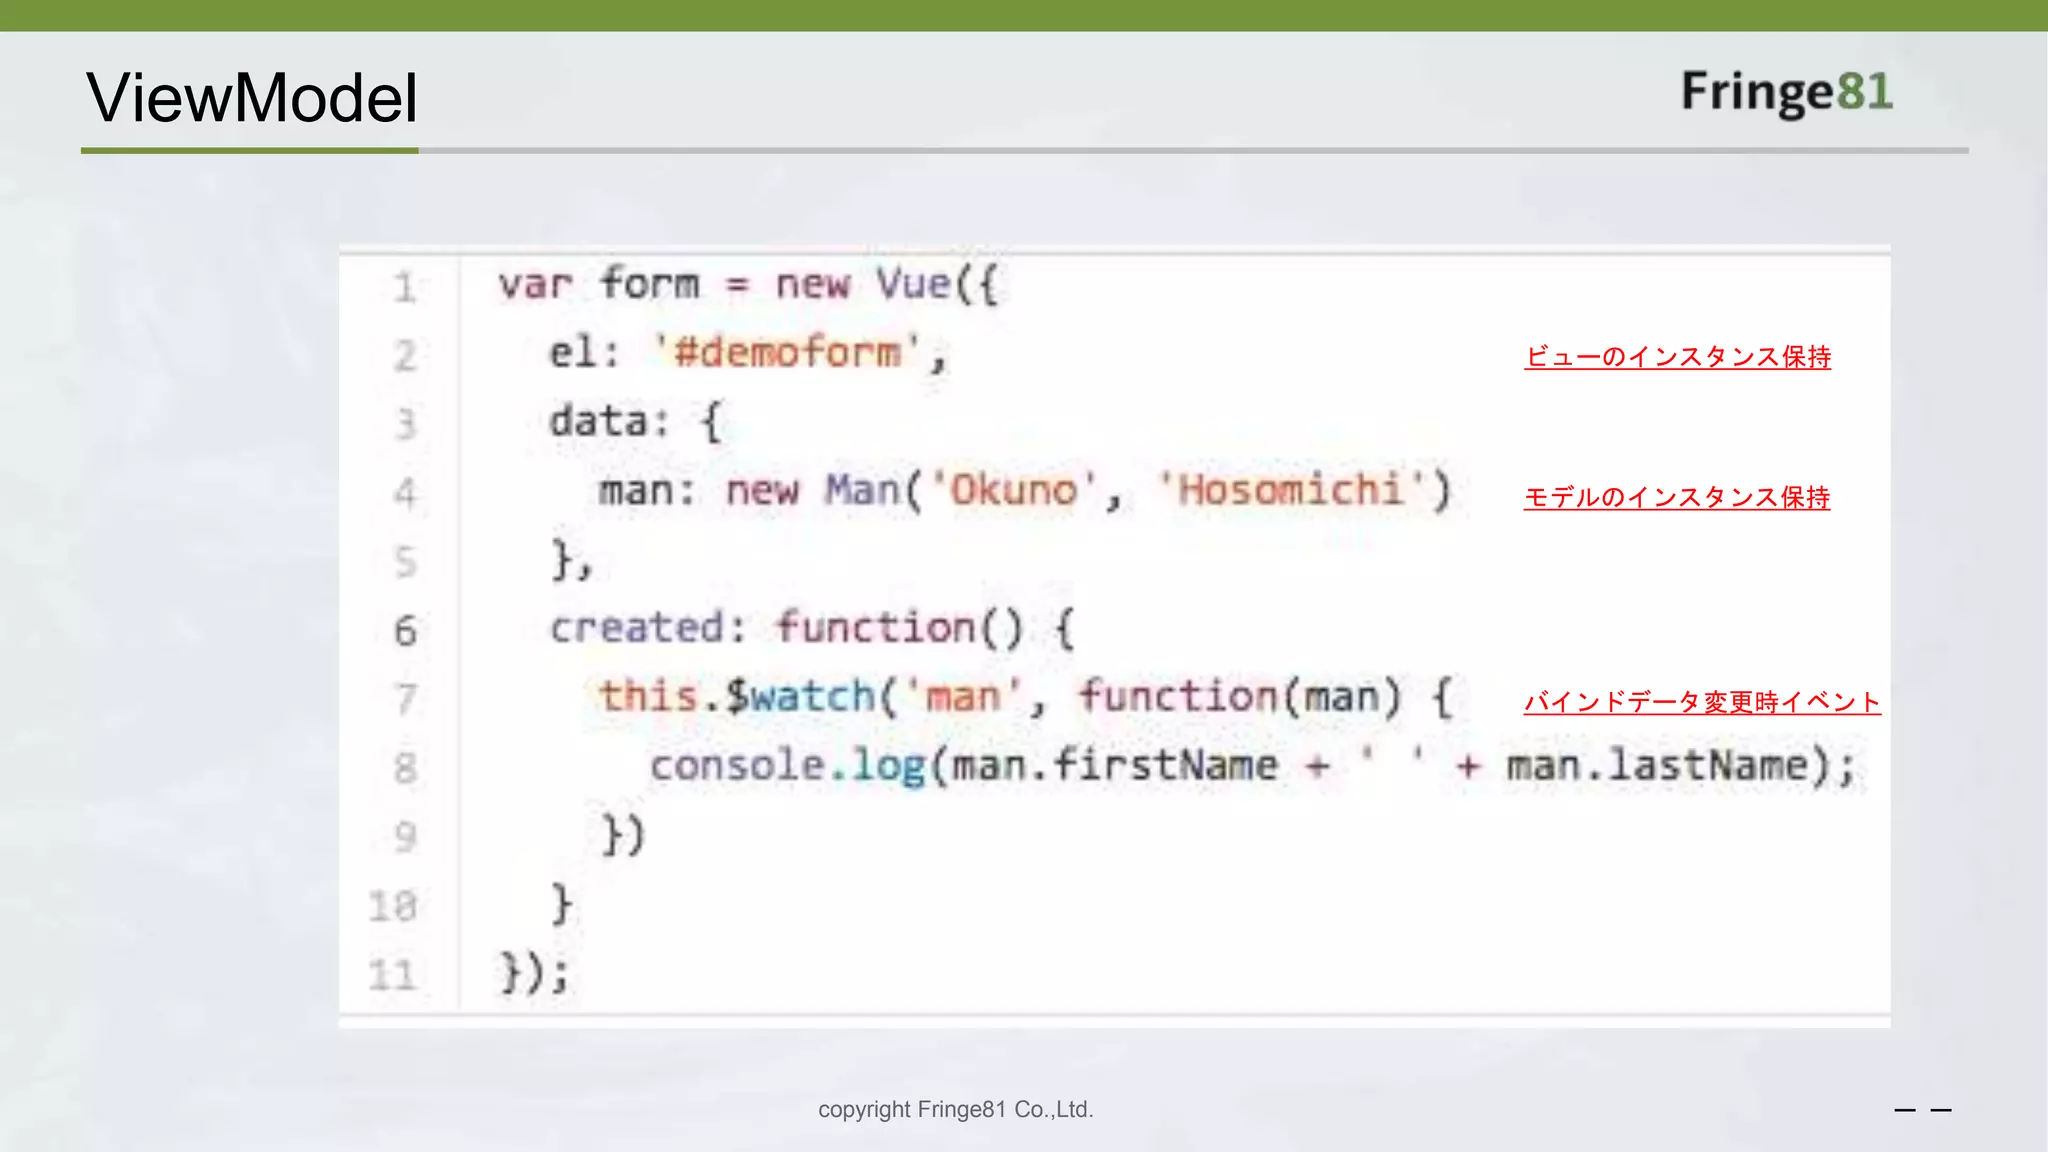Screen dimensions: 2048x1152
Task: Click the word Vue in line 1
Action: pyautogui.click(x=913, y=285)
